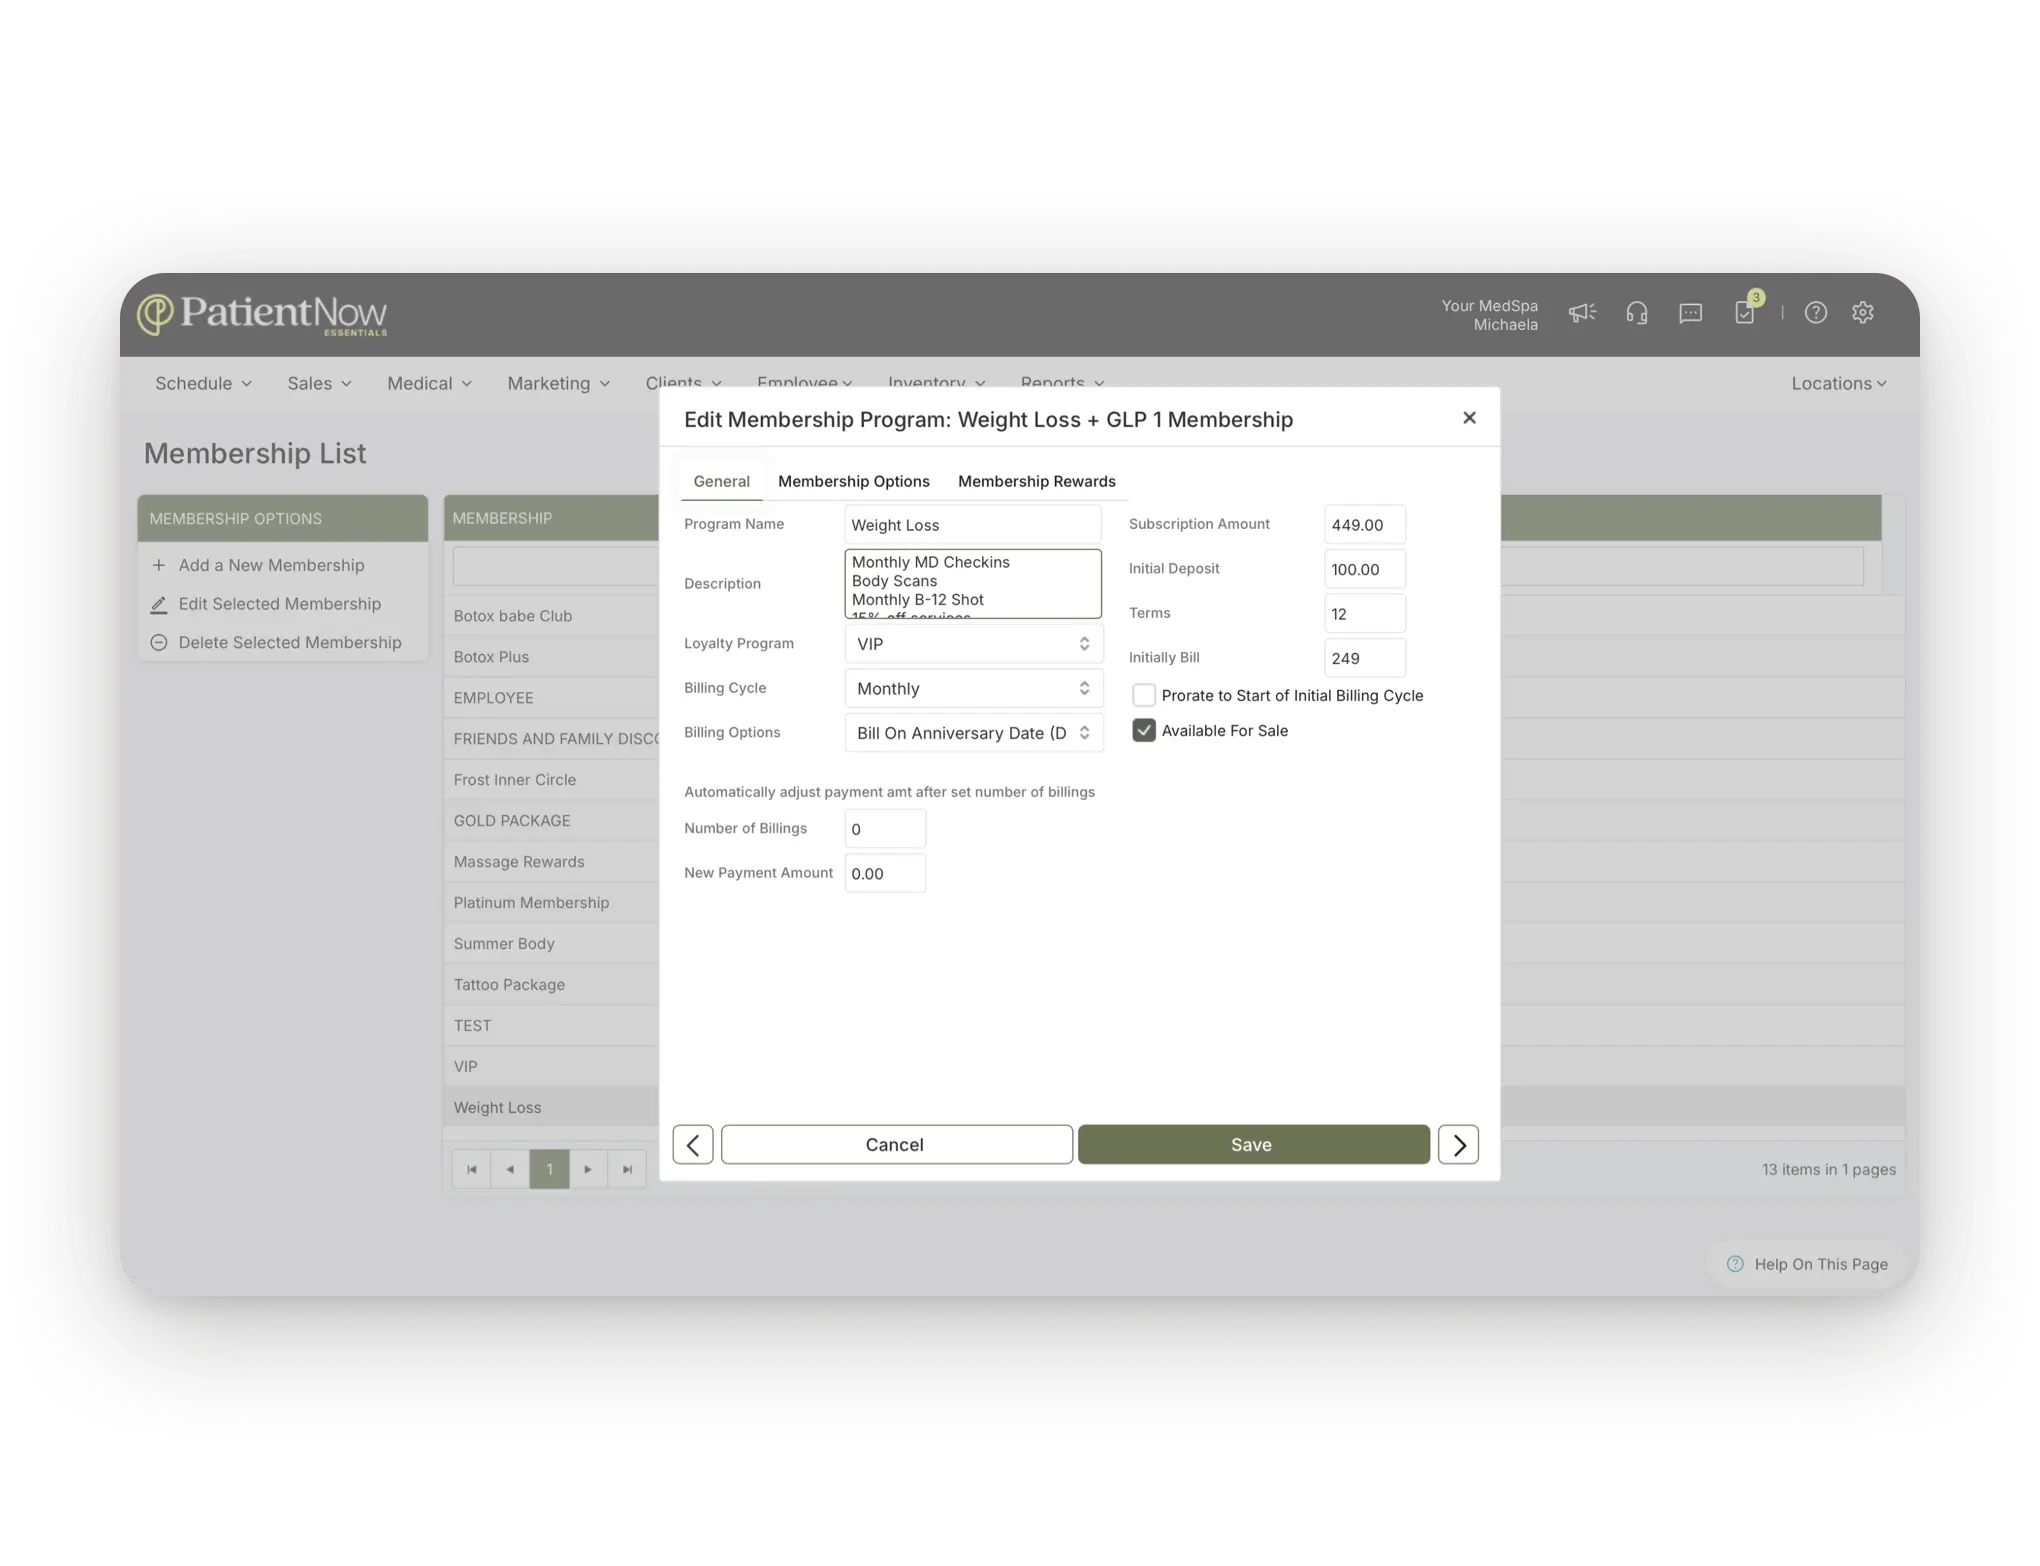Switch to the General tab
Screen dimensions: 2040x1566
coord(721,481)
